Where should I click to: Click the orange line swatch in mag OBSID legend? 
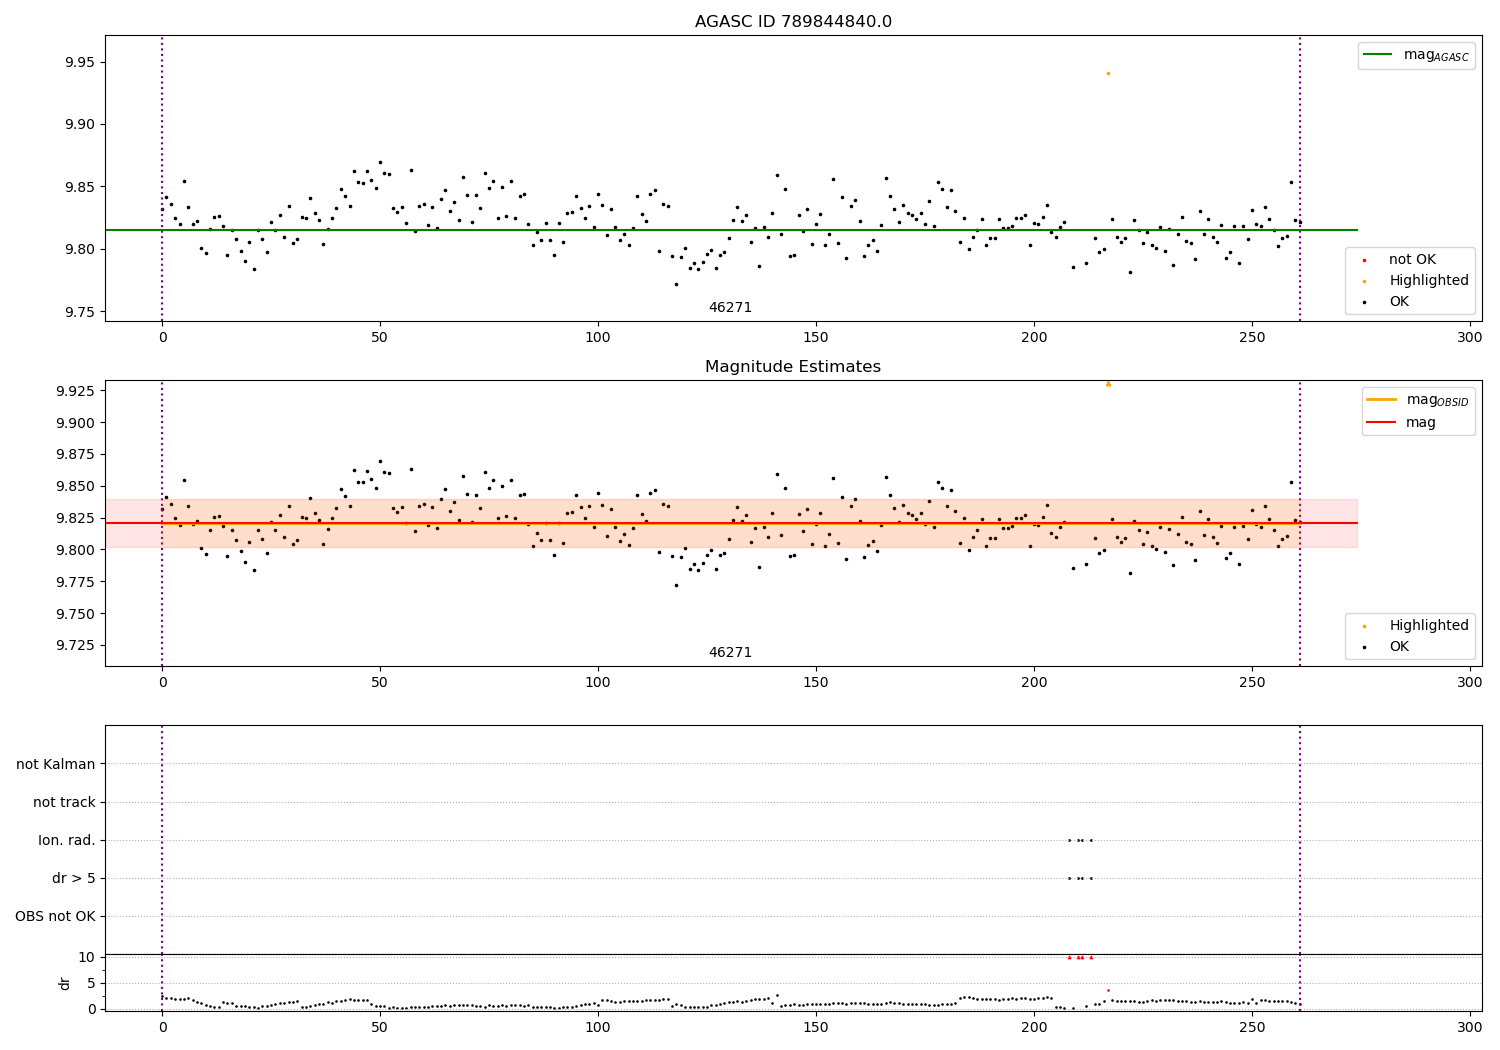(1381, 400)
